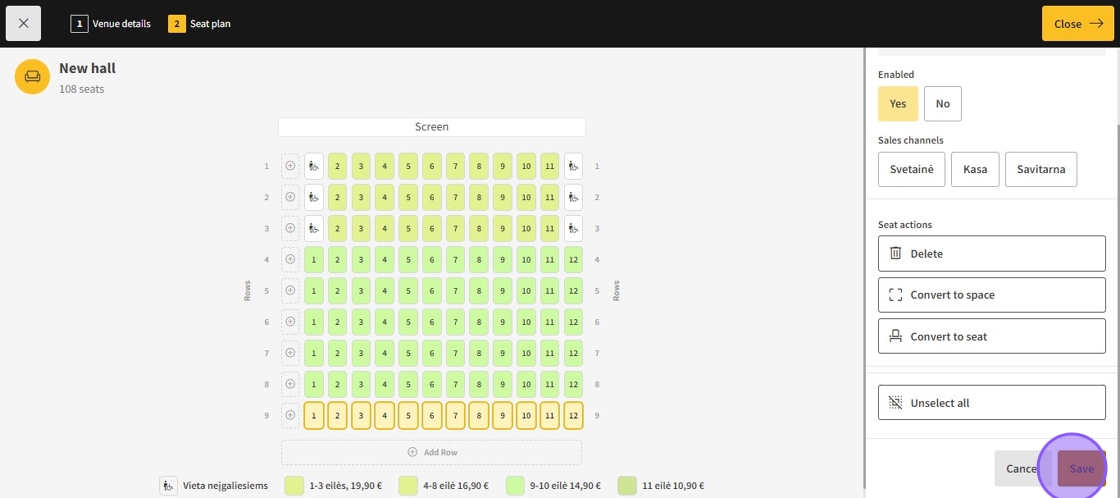Click Add Row below the seat grid
Screen dimensions: 1120x498
pyautogui.click(x=431, y=452)
